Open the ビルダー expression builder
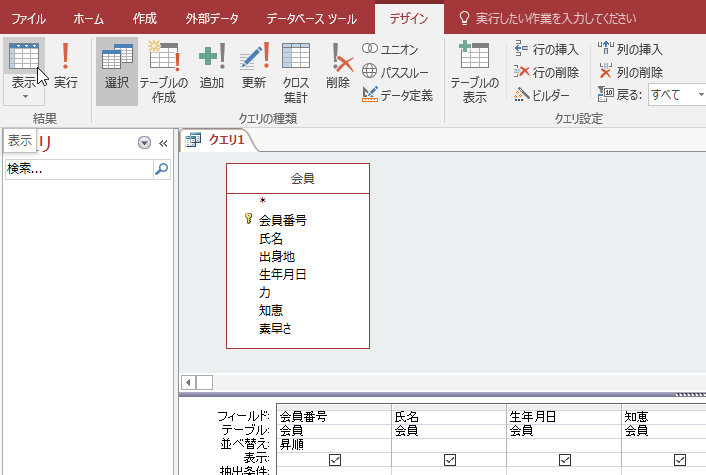The image size is (706, 475). pos(542,95)
